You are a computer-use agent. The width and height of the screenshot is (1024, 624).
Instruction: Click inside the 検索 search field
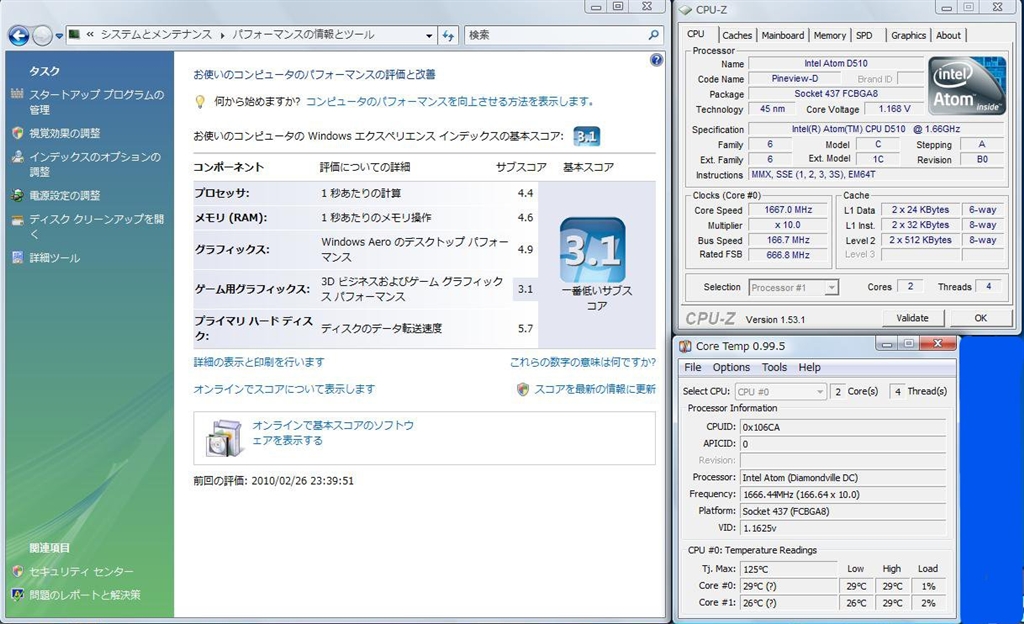pos(555,35)
